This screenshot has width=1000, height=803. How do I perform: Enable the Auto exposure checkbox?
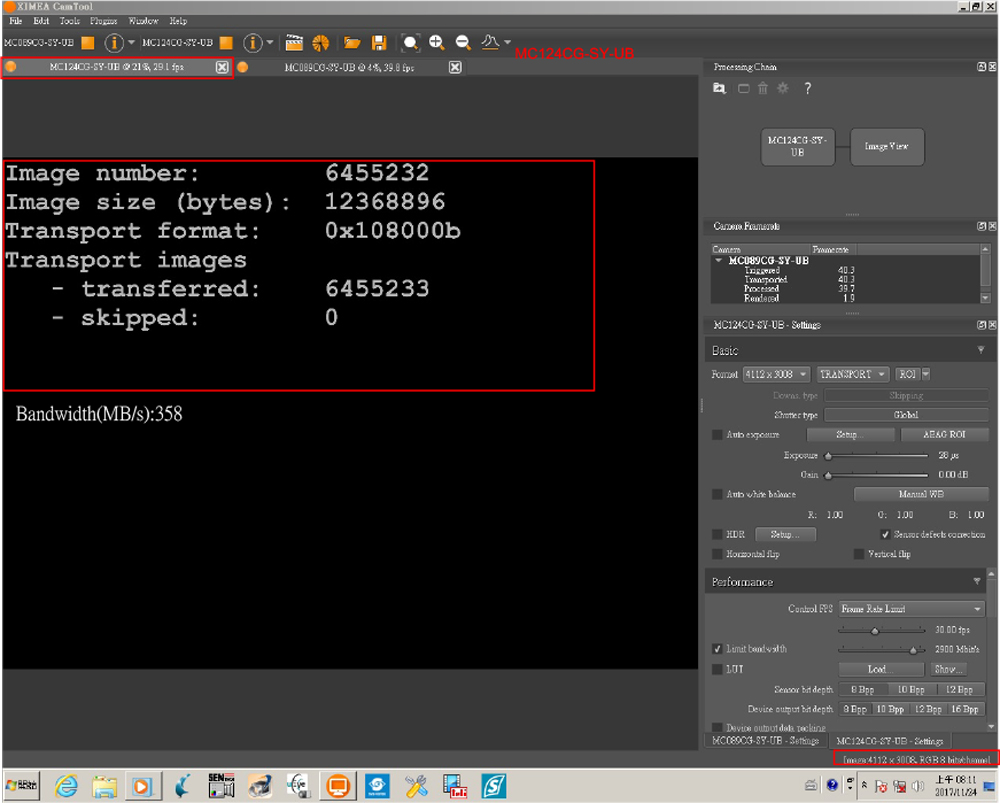[717, 435]
